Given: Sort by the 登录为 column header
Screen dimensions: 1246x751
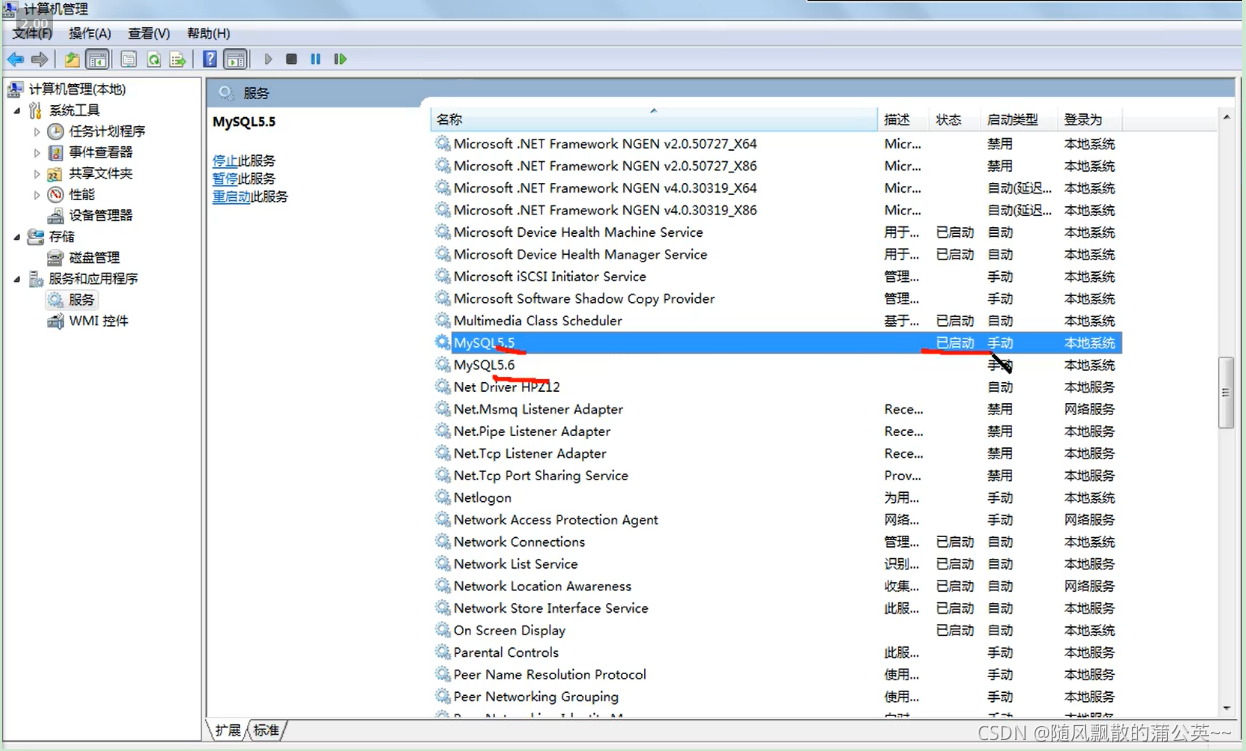Looking at the screenshot, I should pos(1090,119).
